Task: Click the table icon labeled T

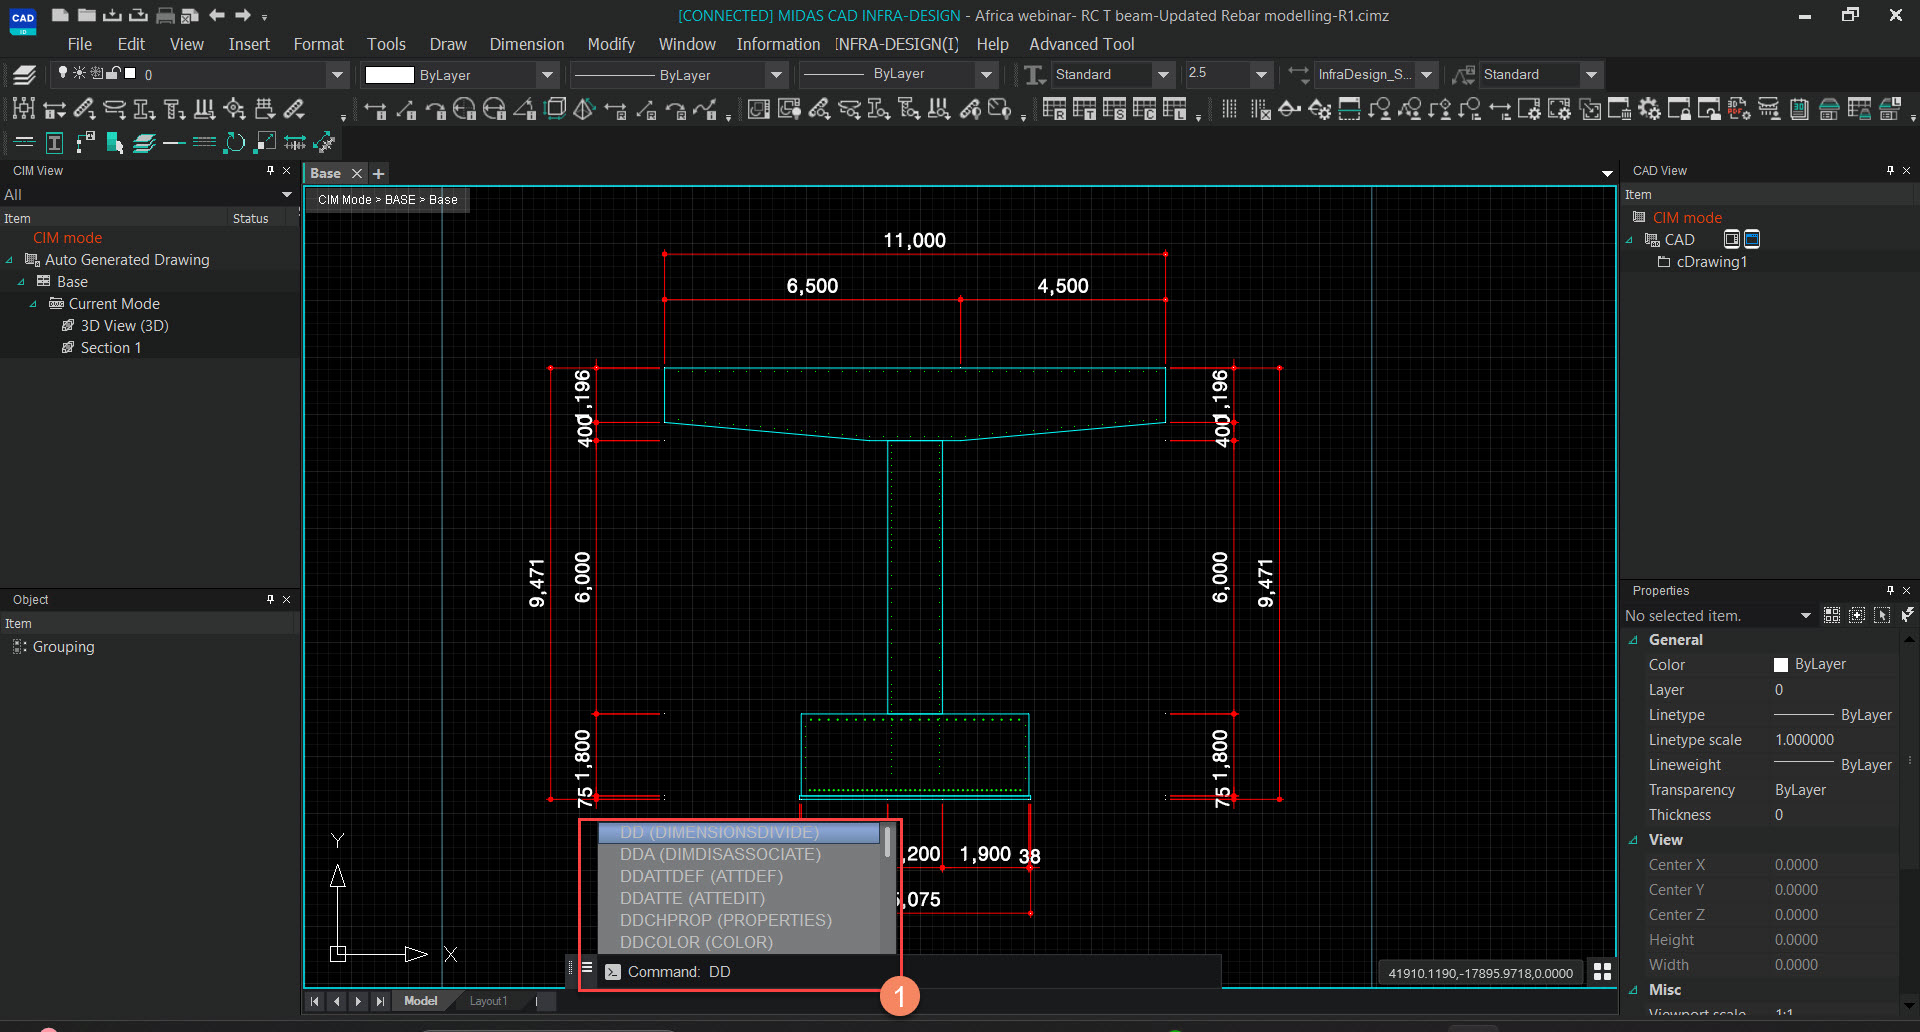Action: 1085,109
